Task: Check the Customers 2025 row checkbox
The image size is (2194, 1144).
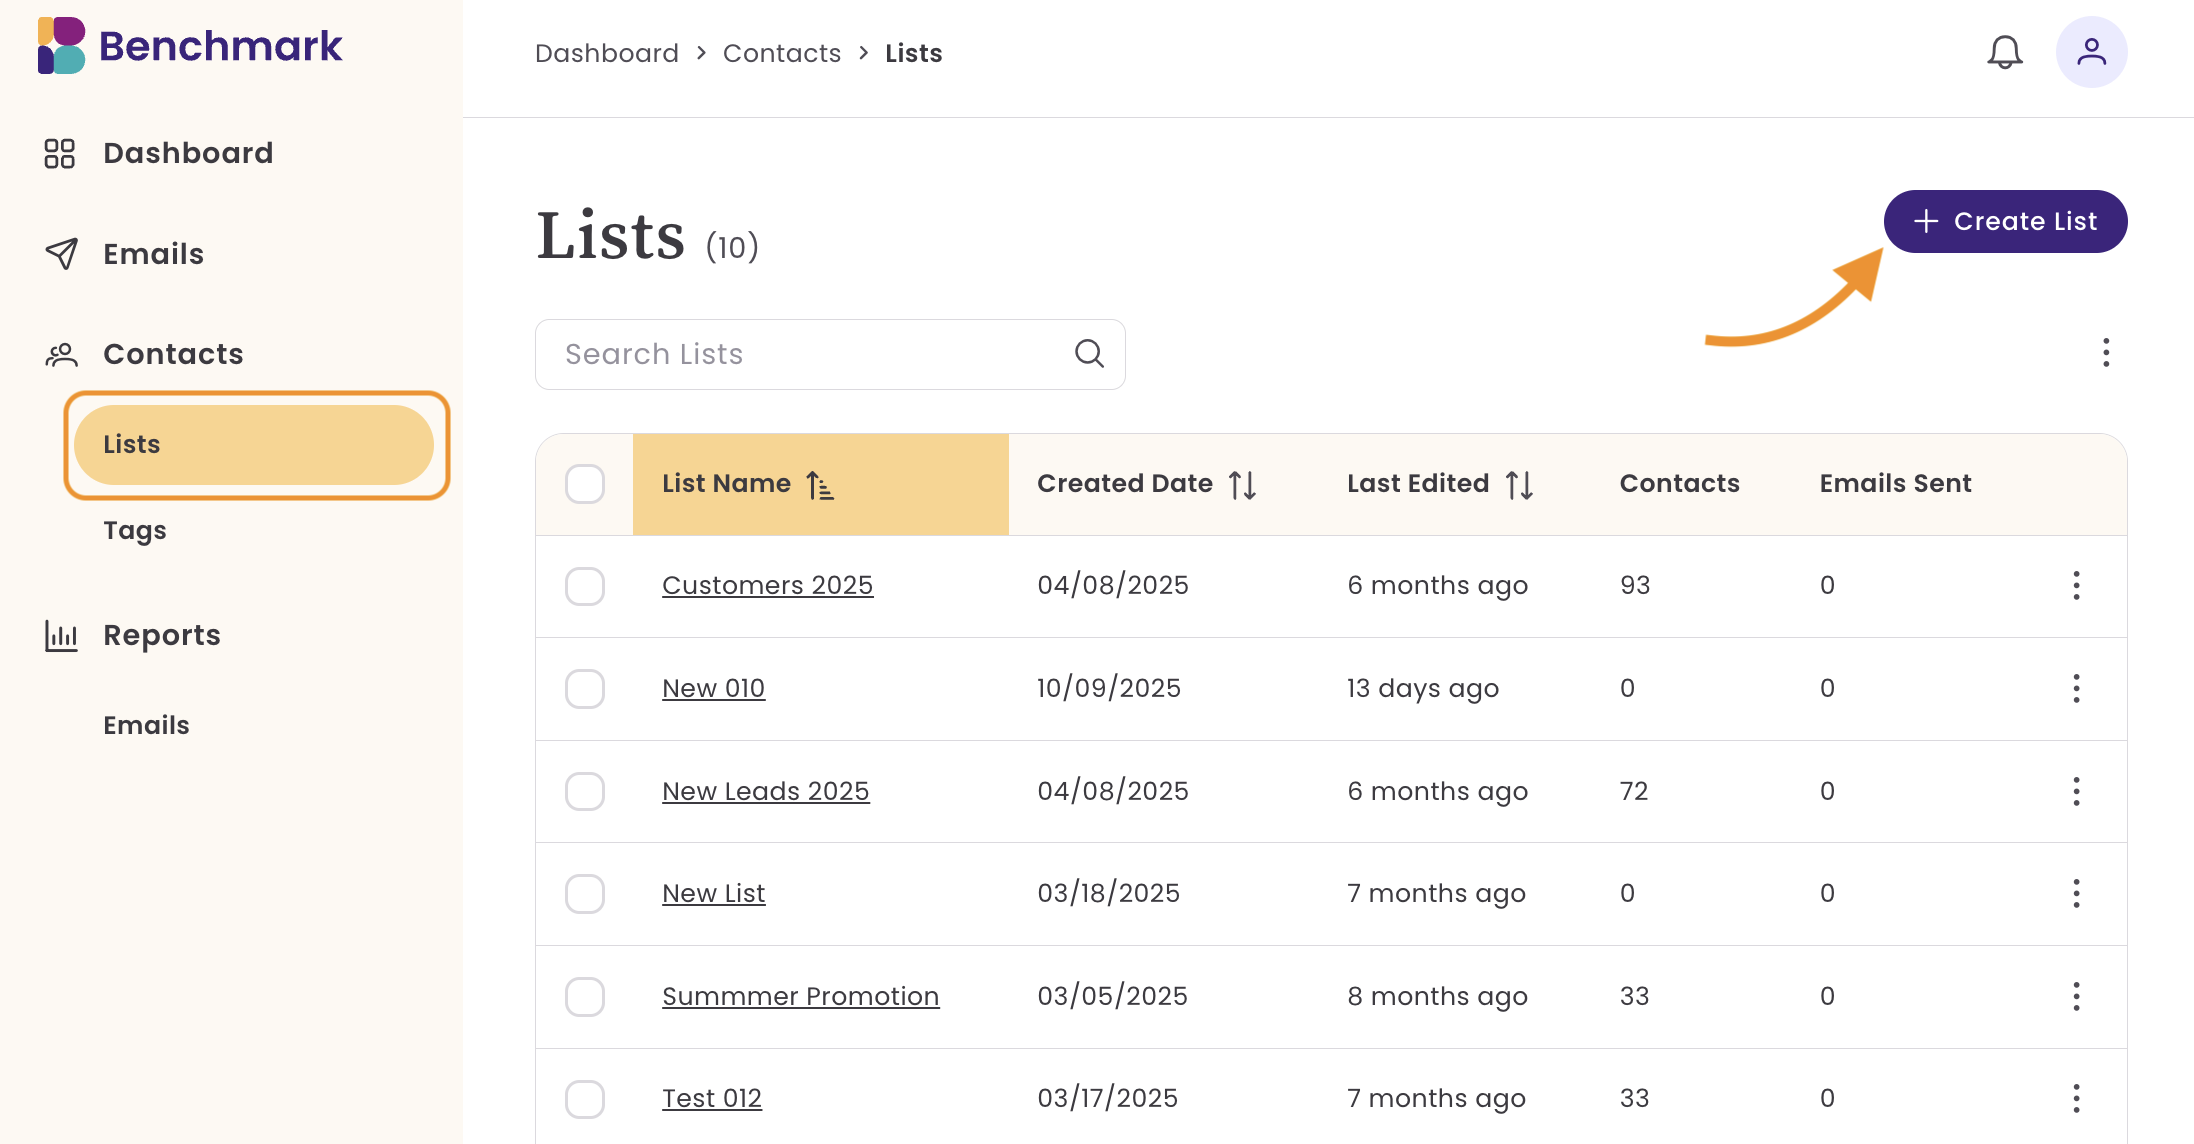Action: 584,586
